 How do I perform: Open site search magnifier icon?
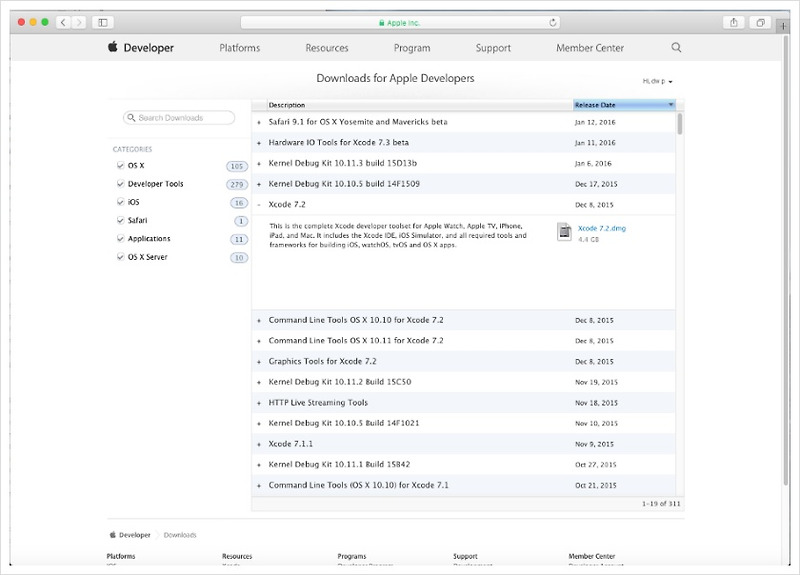pos(676,47)
